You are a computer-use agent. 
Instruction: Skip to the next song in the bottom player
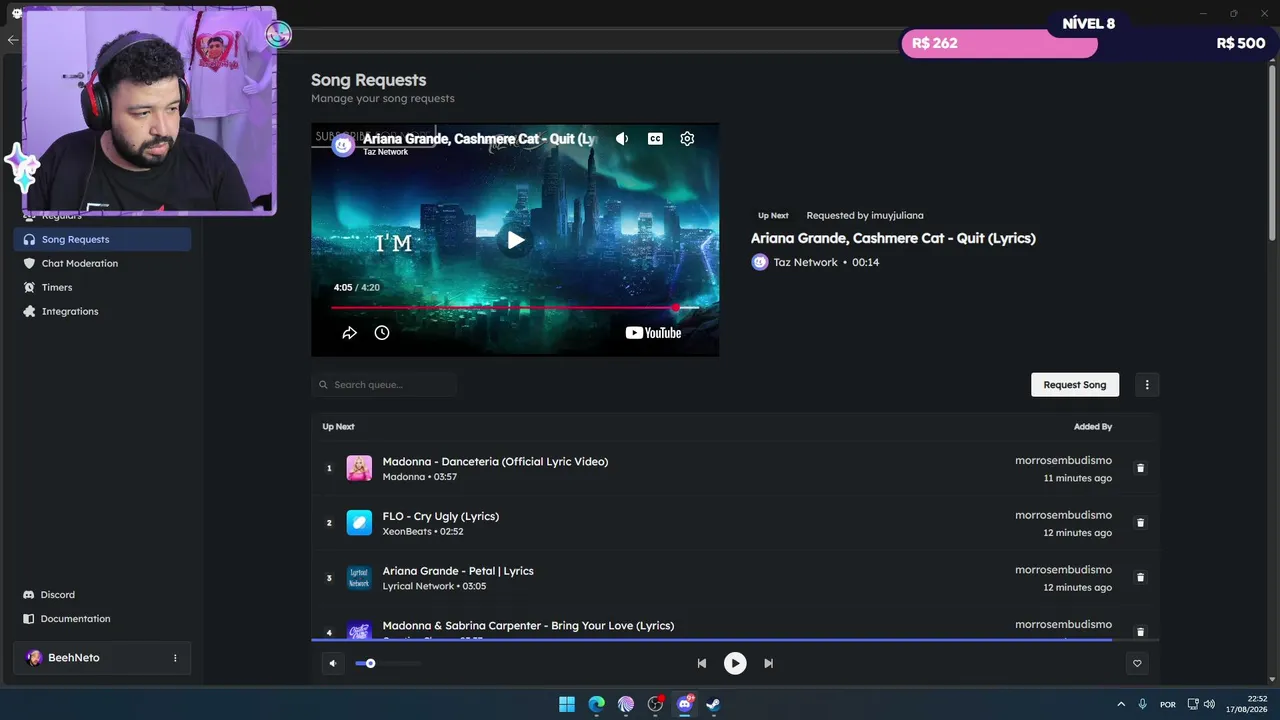point(768,663)
